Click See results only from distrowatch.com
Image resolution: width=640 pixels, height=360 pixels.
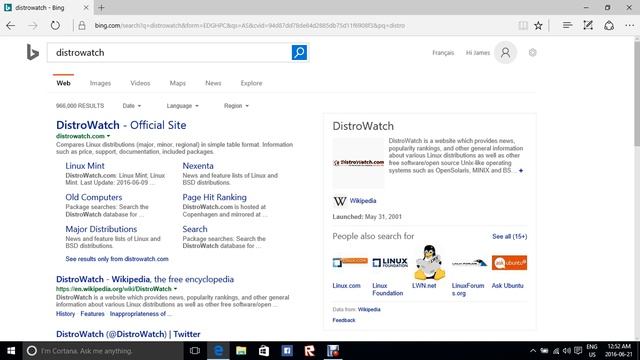[117, 259]
